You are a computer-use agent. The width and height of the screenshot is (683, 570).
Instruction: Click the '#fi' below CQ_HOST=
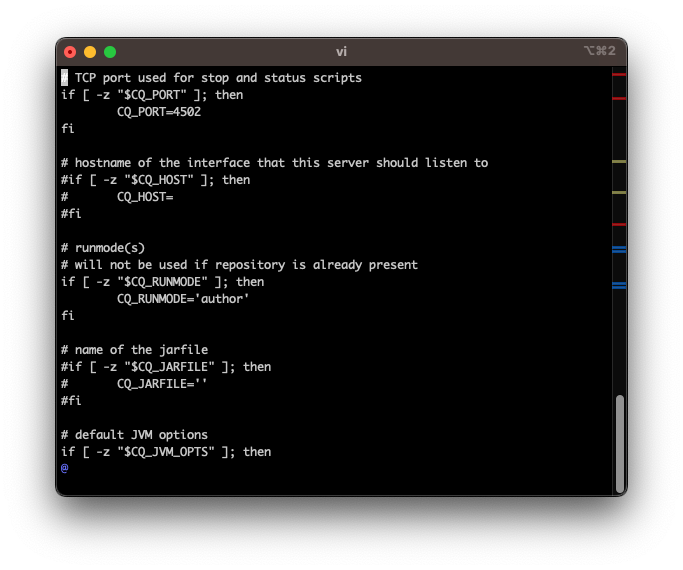(71, 214)
